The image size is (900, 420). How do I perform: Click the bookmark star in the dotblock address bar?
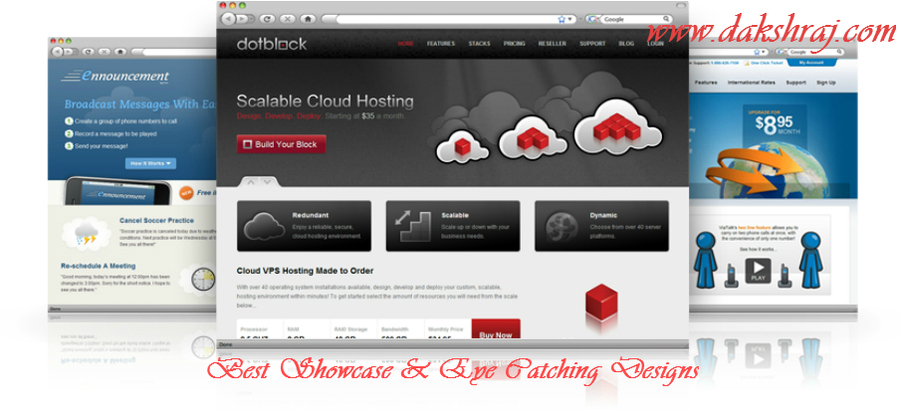point(561,19)
